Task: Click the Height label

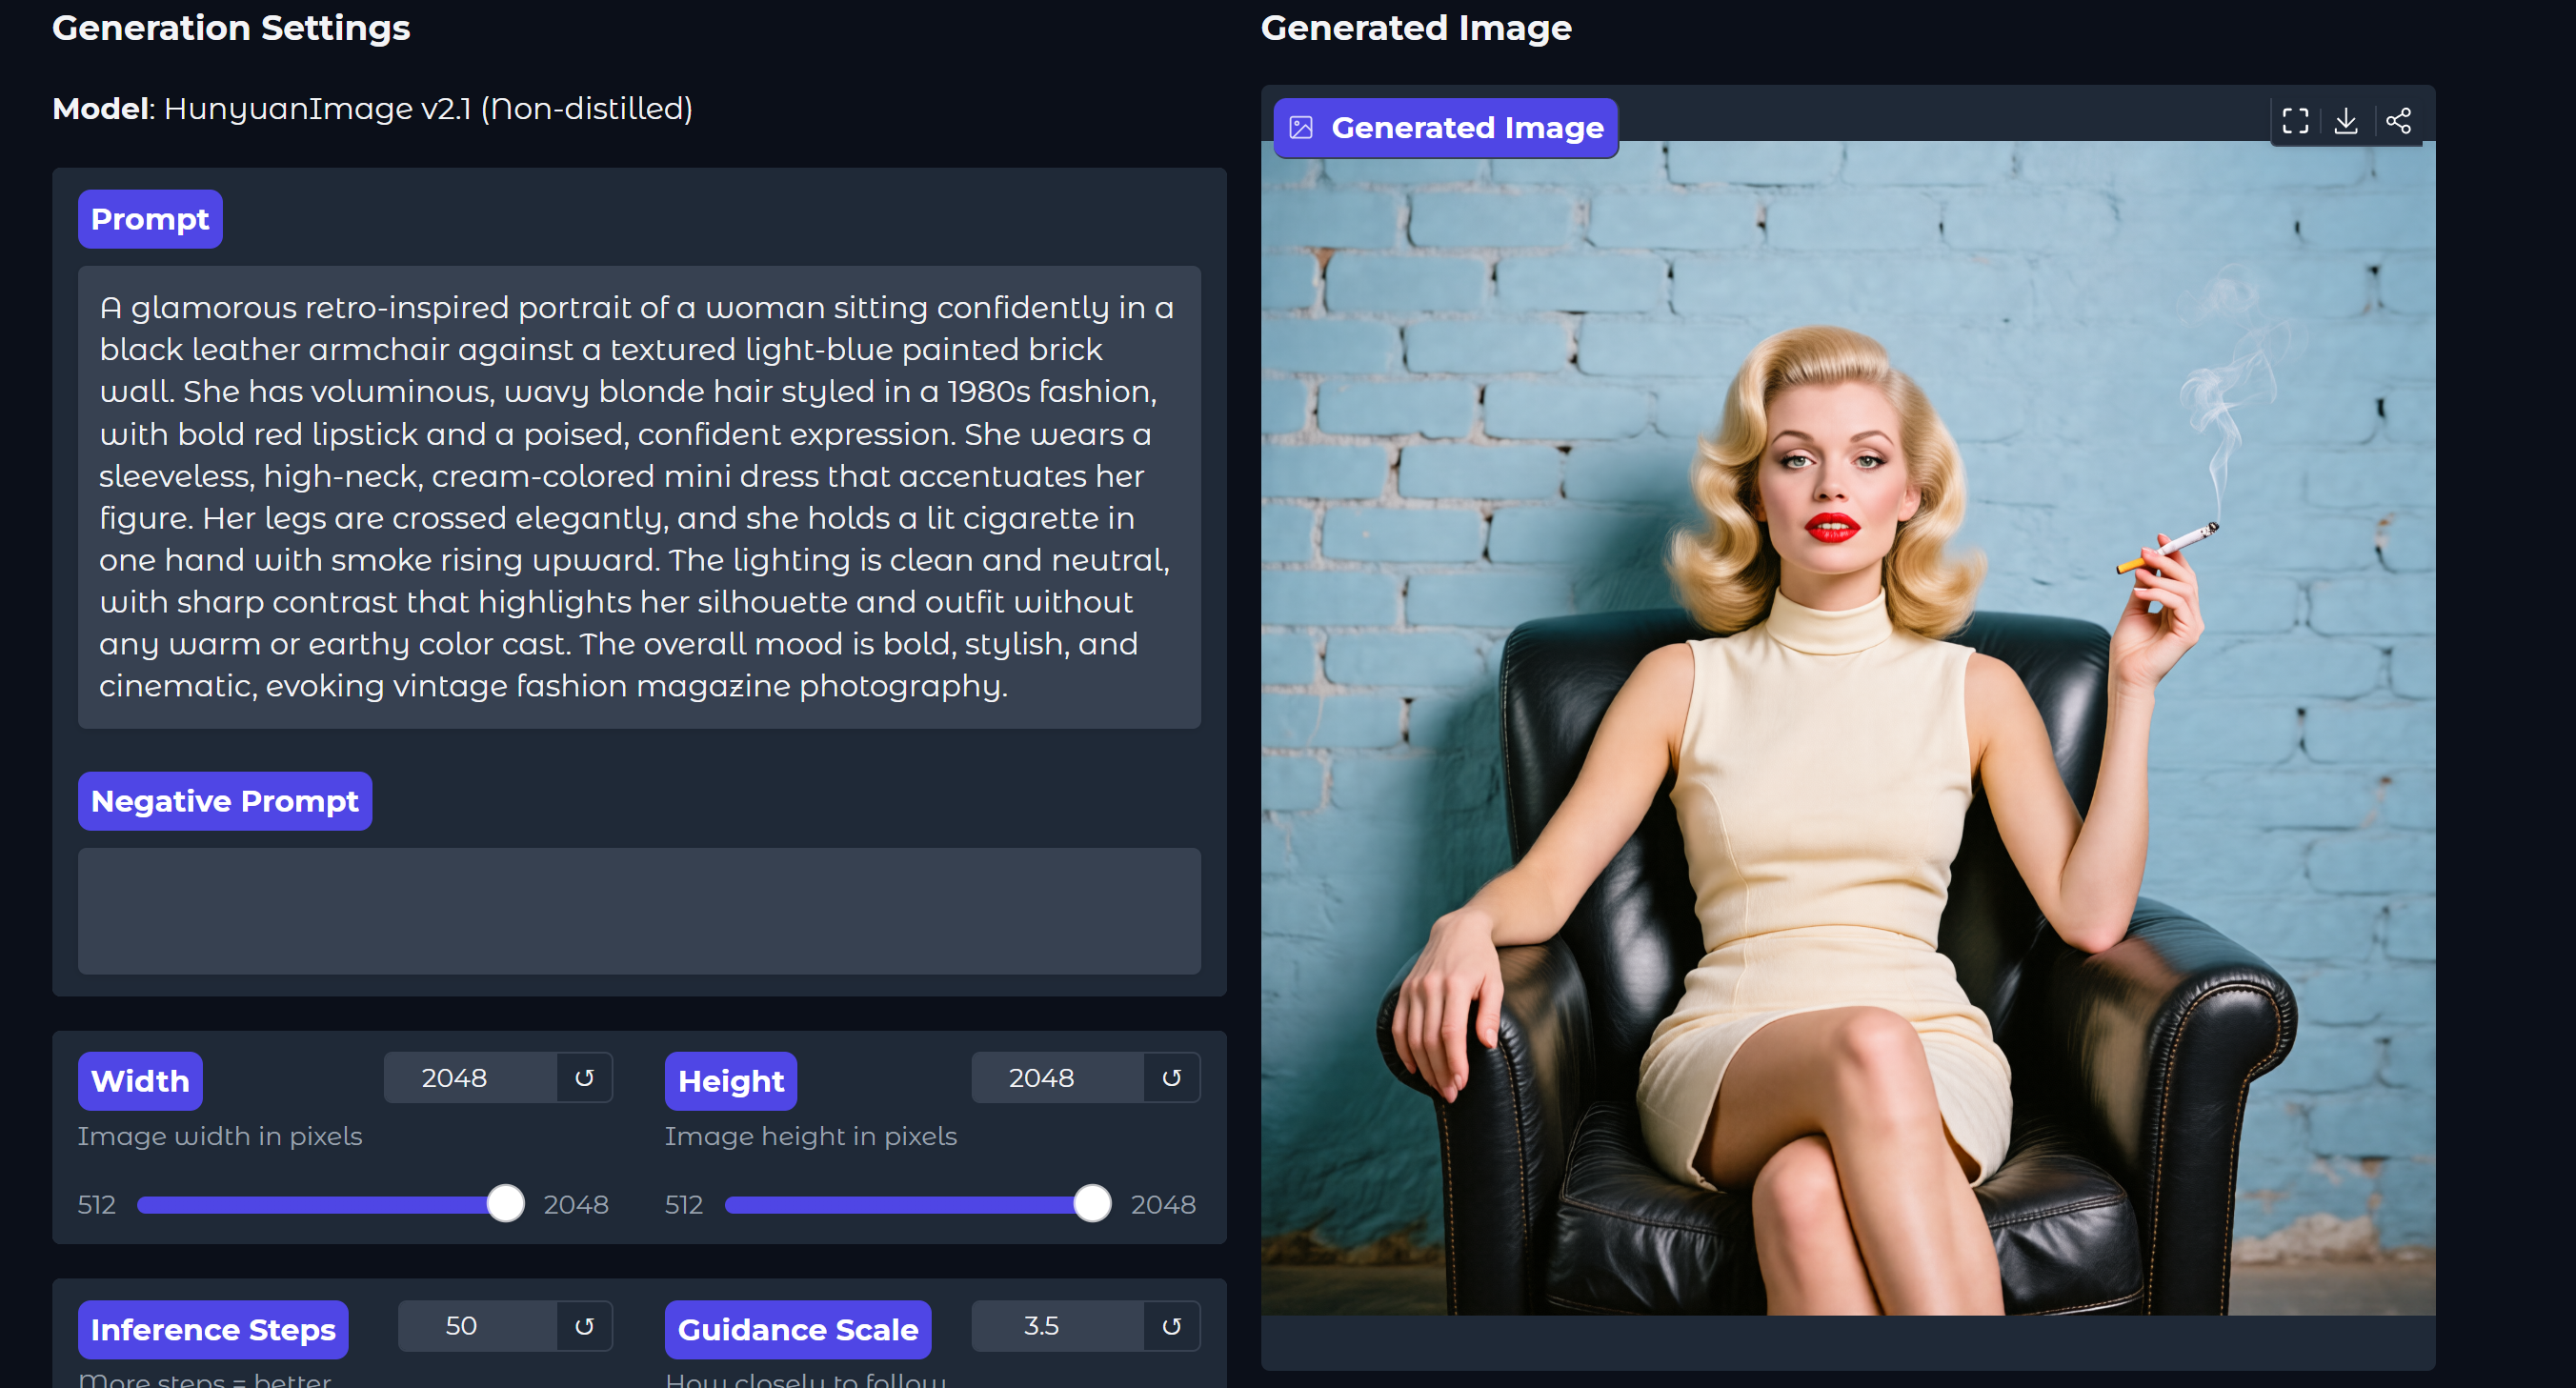Action: click(731, 1081)
